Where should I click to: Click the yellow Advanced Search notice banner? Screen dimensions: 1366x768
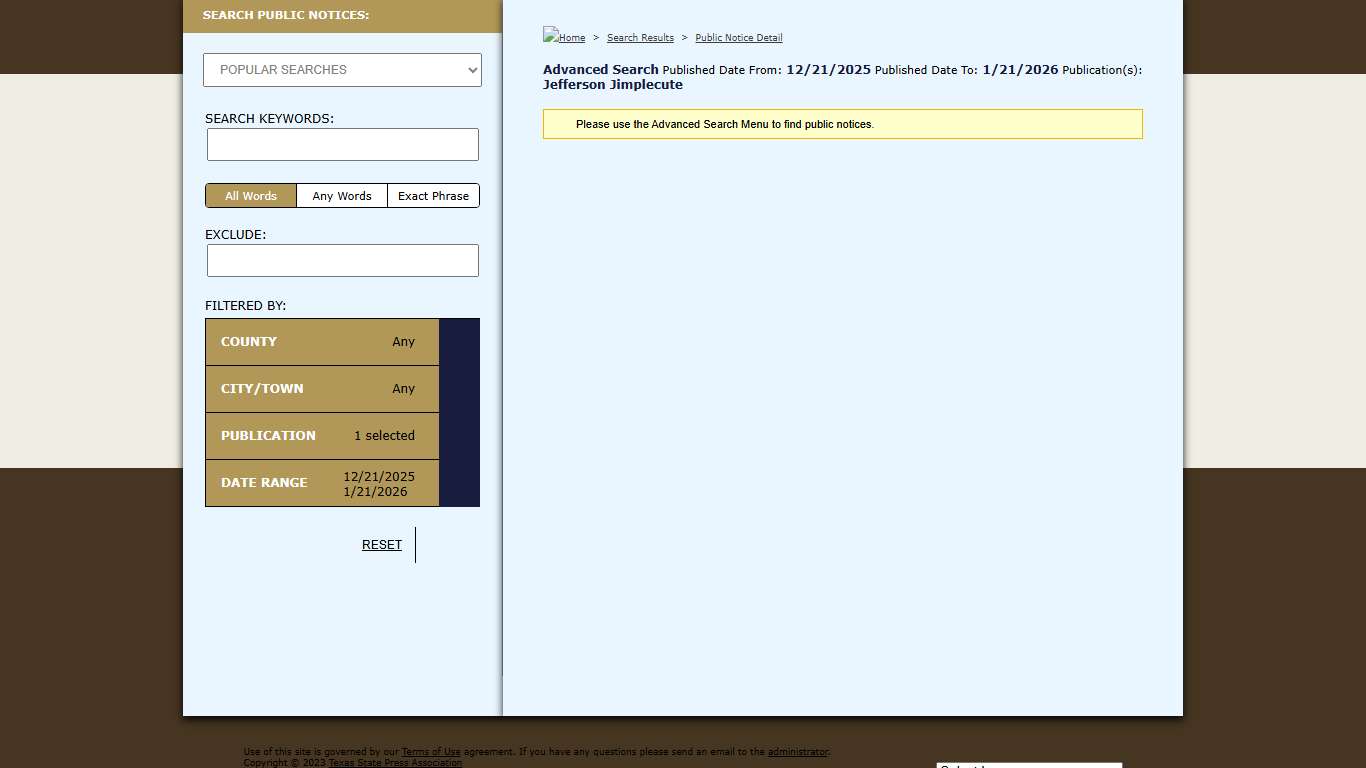point(842,124)
